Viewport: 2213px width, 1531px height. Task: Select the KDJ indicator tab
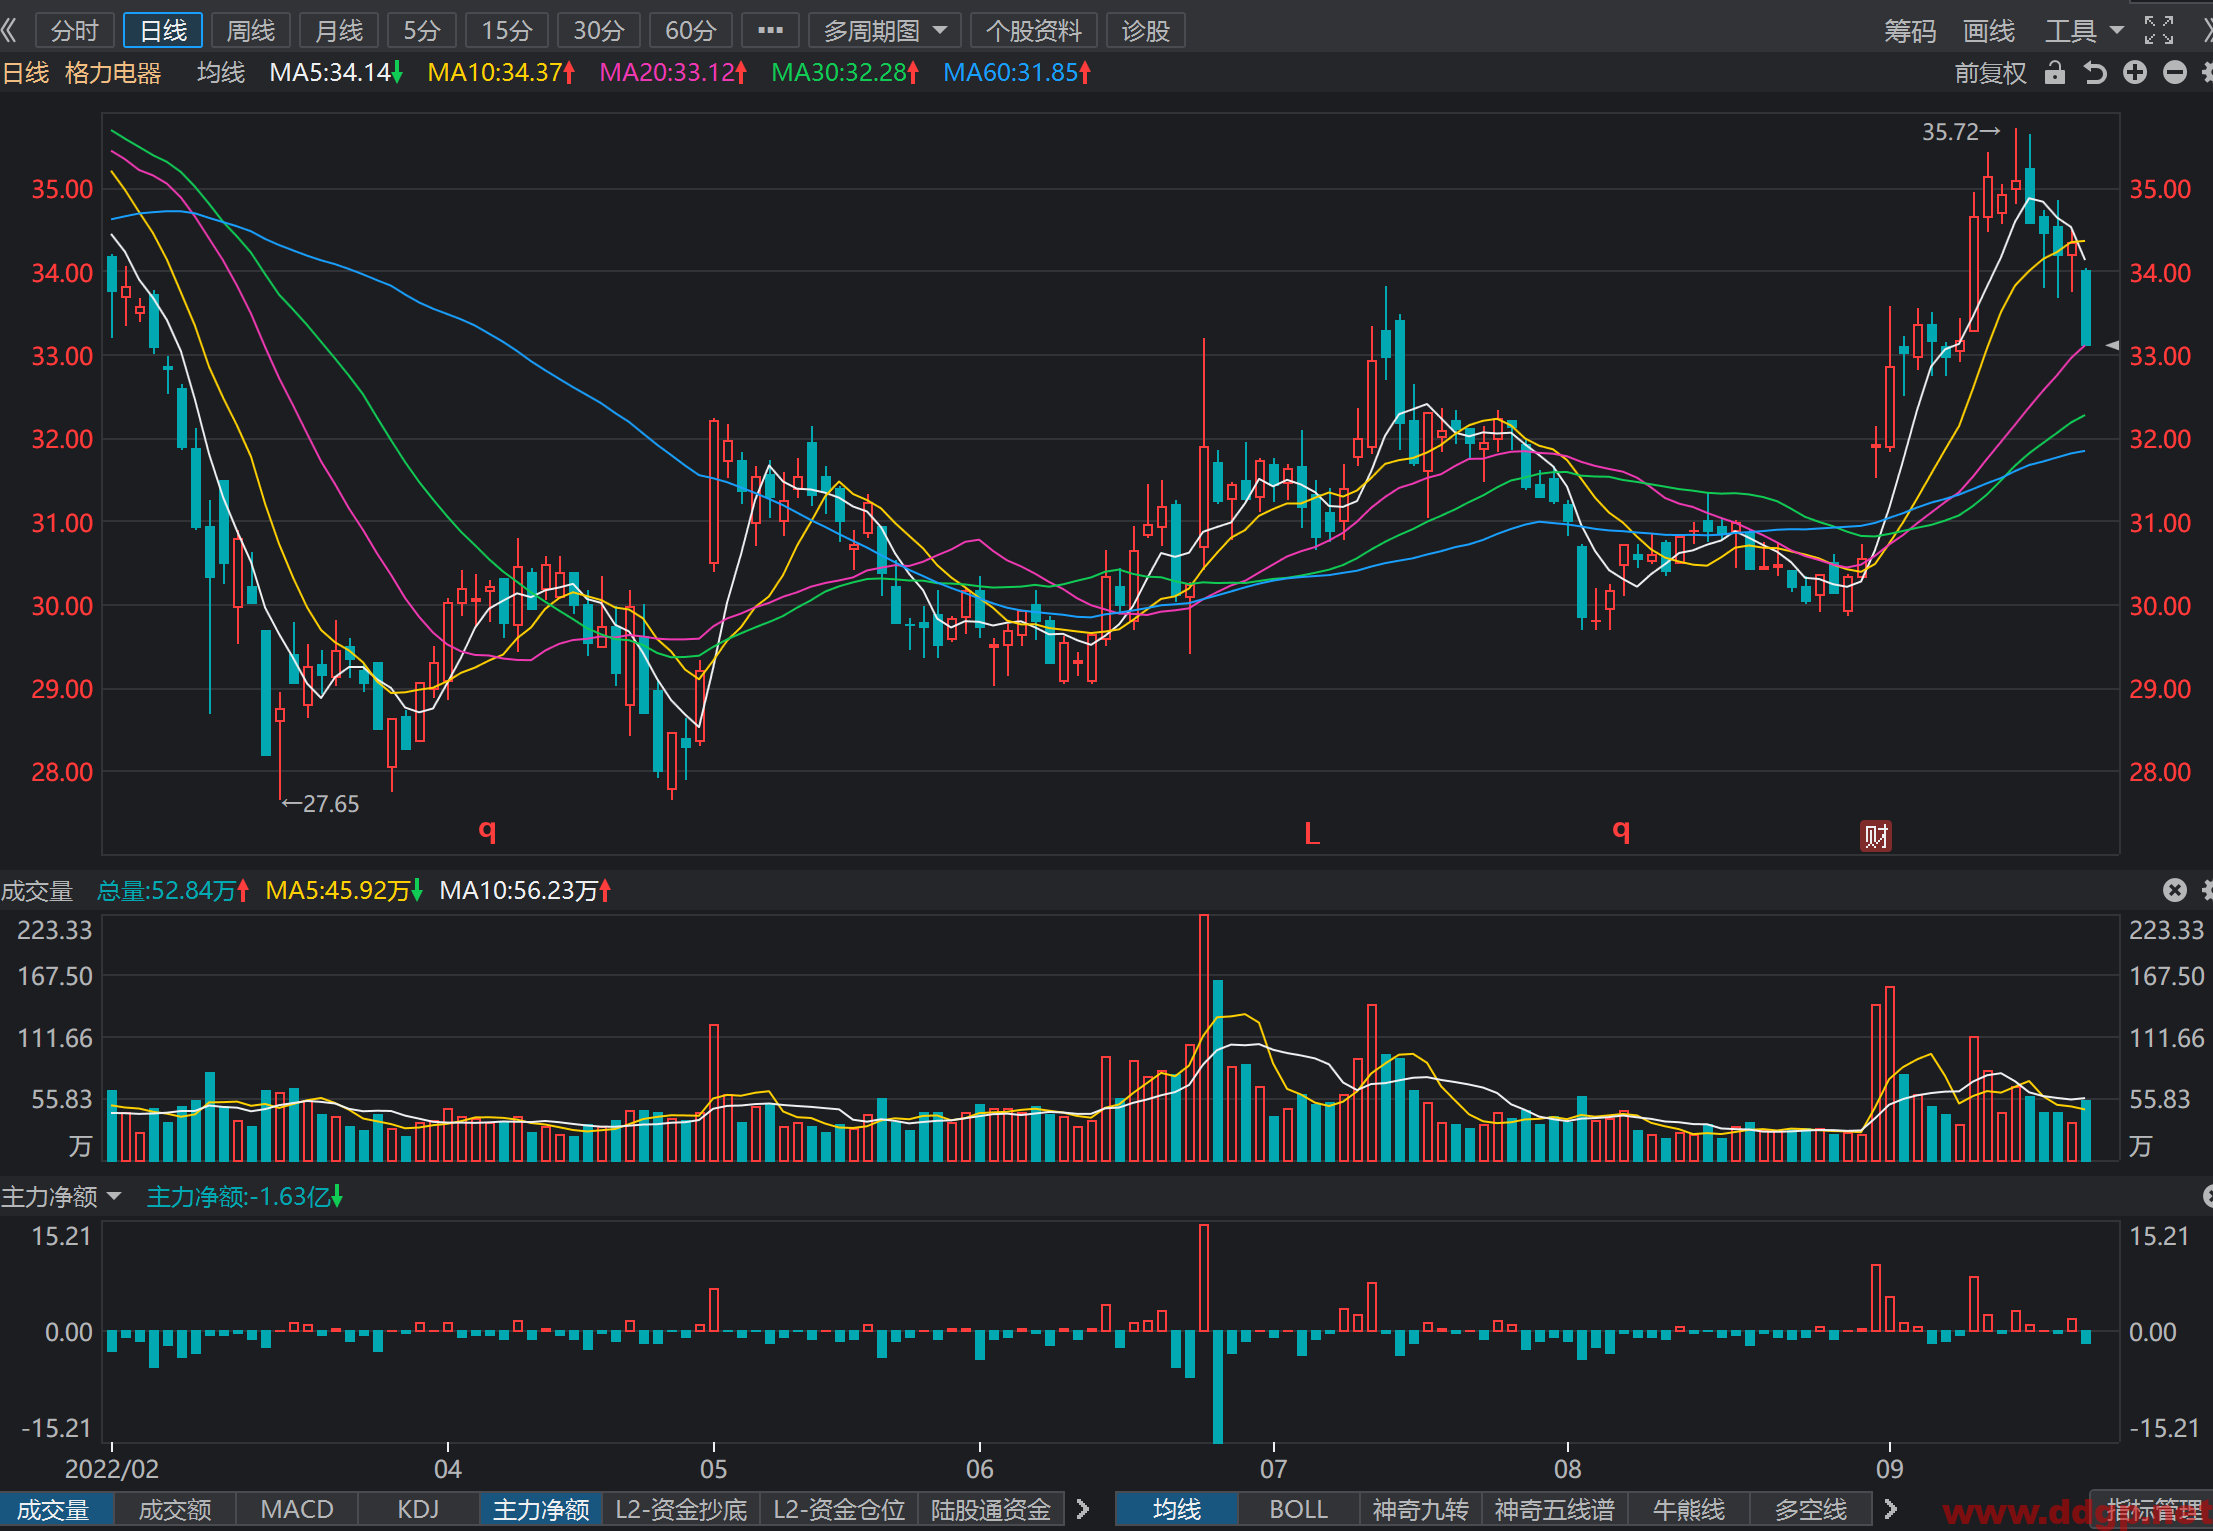point(418,1509)
